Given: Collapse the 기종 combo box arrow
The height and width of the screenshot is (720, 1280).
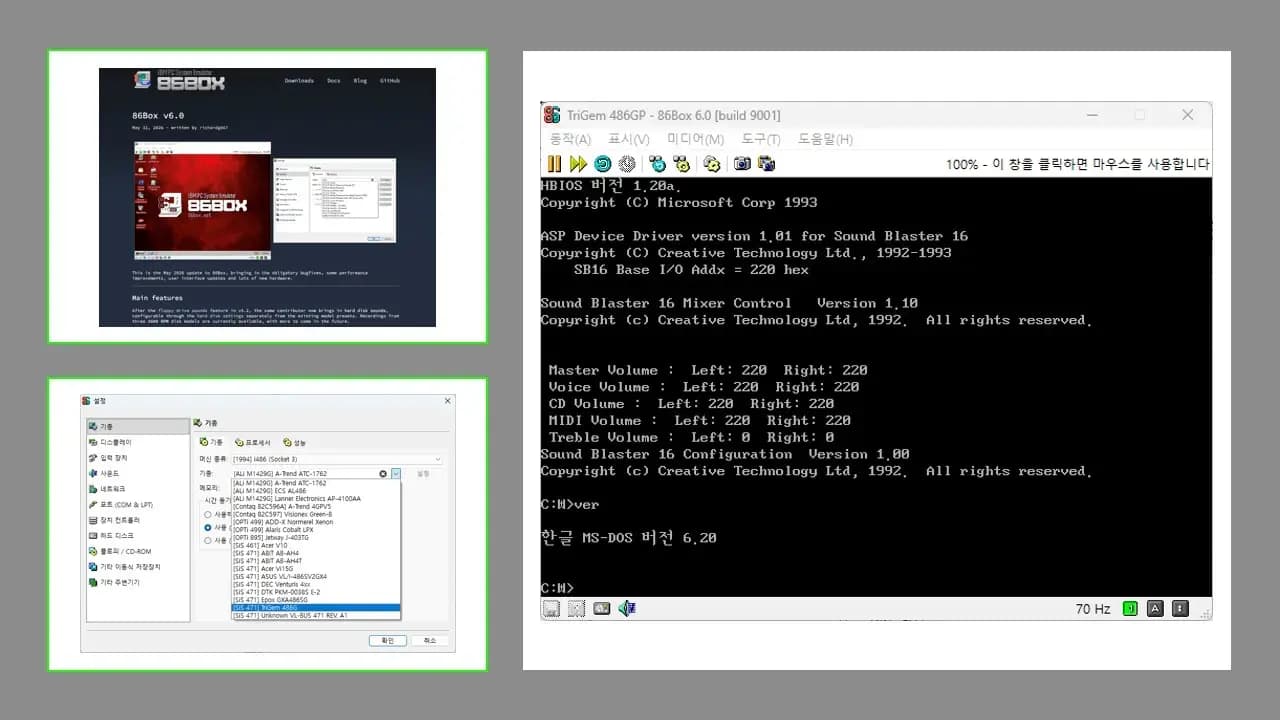Looking at the screenshot, I should pos(396,474).
